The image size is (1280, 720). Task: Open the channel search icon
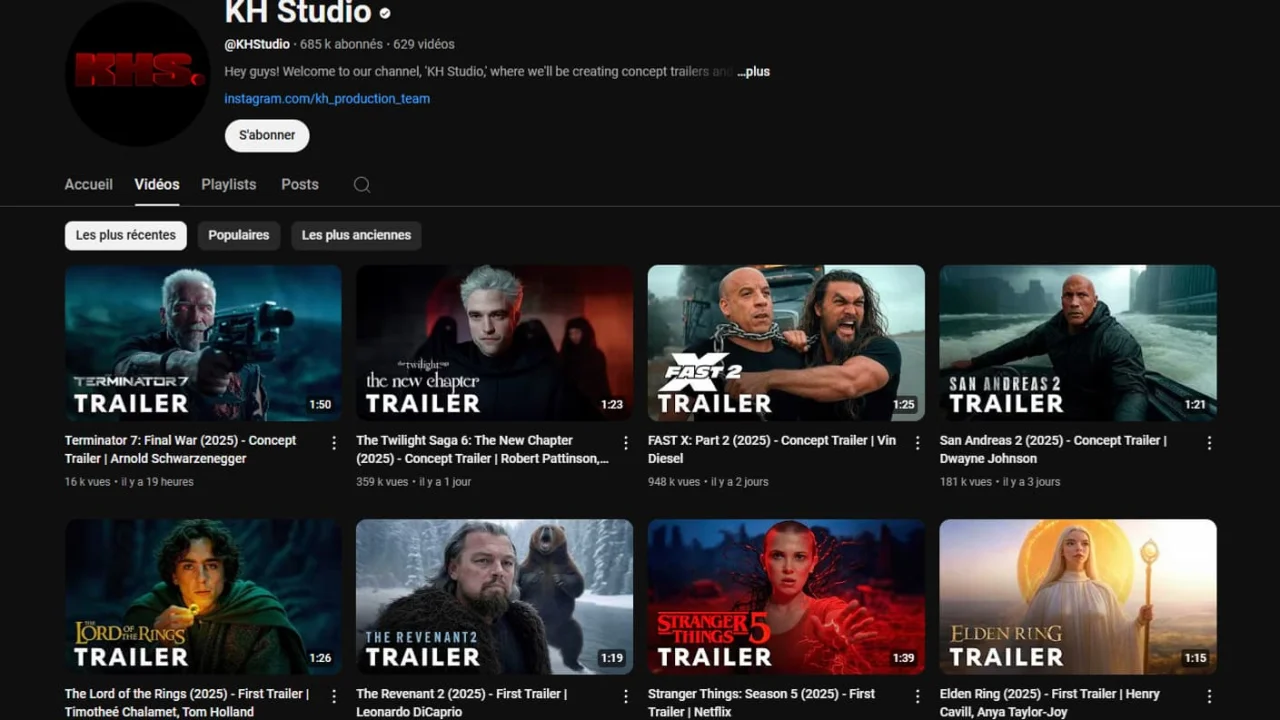(x=361, y=184)
